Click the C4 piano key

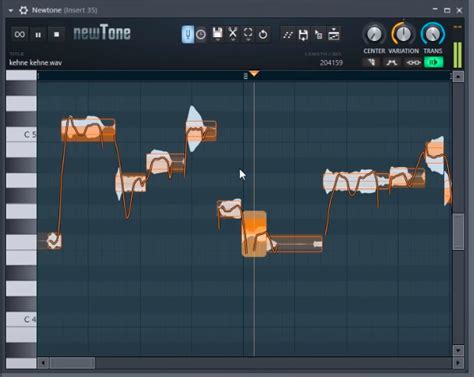[x=21, y=319]
